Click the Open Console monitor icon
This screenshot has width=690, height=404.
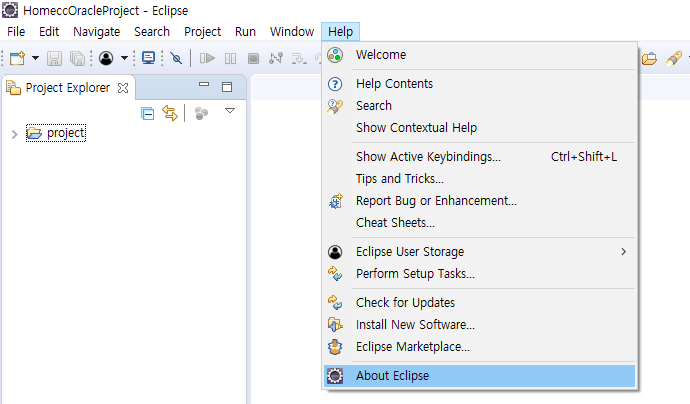pyautogui.click(x=149, y=58)
